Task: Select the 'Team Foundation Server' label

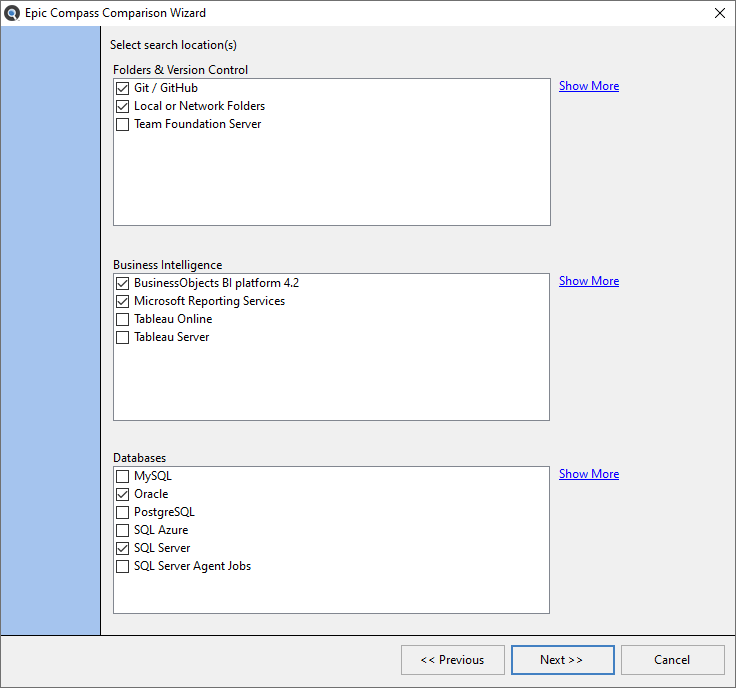Action: 198,124
